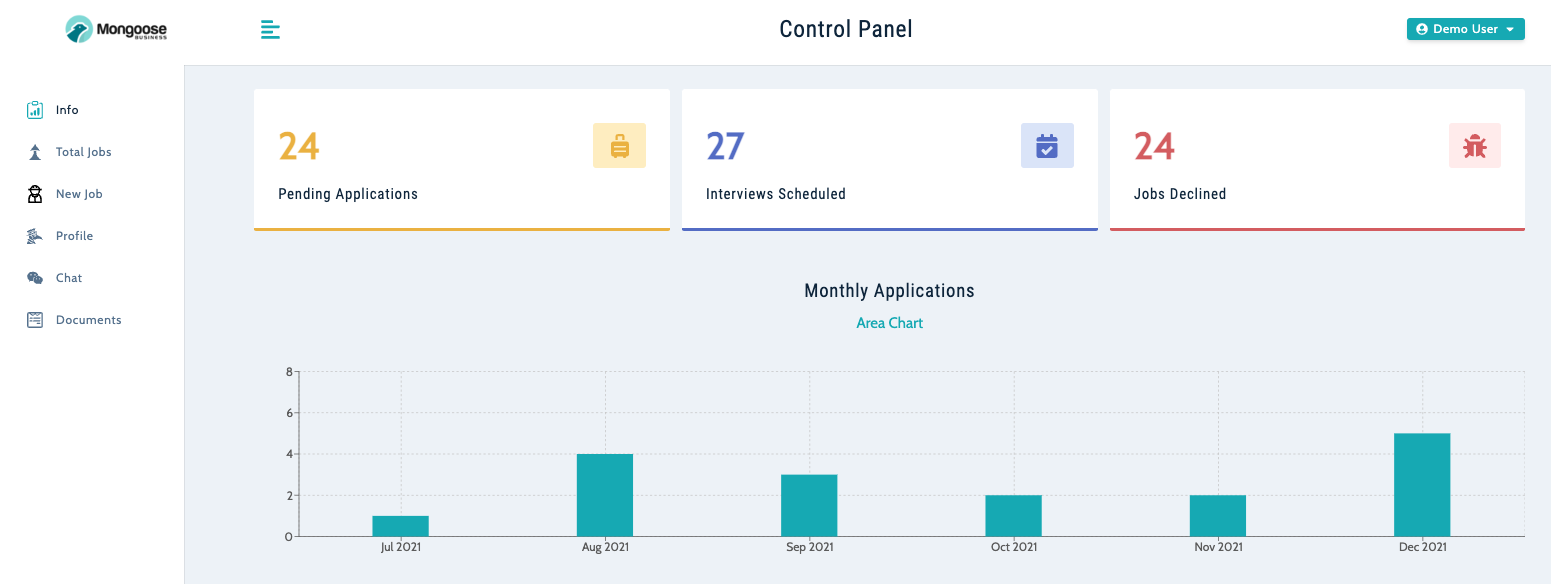
Task: Open the Documents menu label
Action: (89, 320)
